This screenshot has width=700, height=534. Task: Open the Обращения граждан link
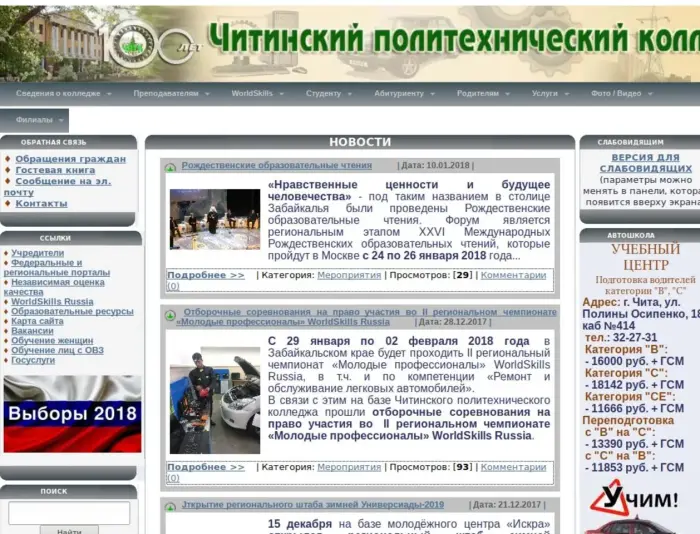tap(70, 159)
